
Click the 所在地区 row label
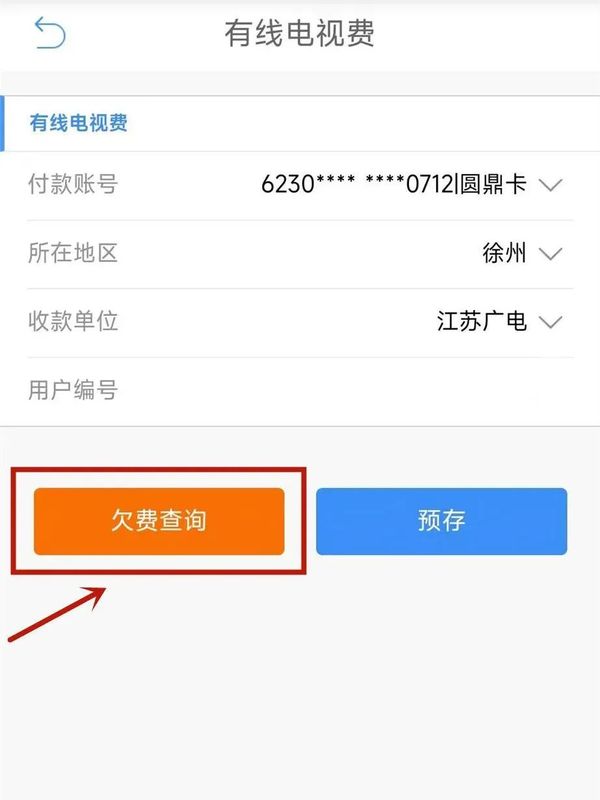click(73, 253)
